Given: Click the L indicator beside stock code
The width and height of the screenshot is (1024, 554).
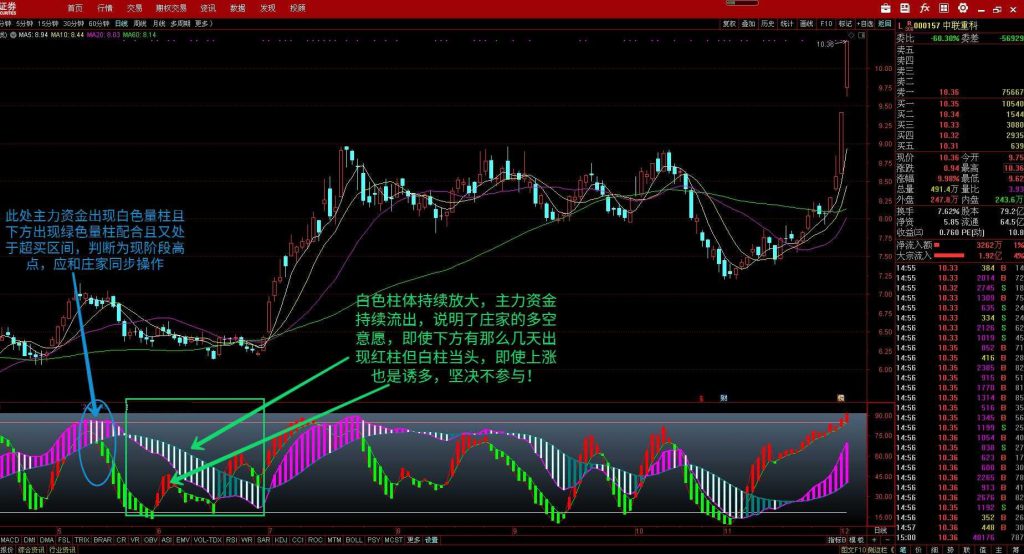Looking at the screenshot, I should [899, 22].
